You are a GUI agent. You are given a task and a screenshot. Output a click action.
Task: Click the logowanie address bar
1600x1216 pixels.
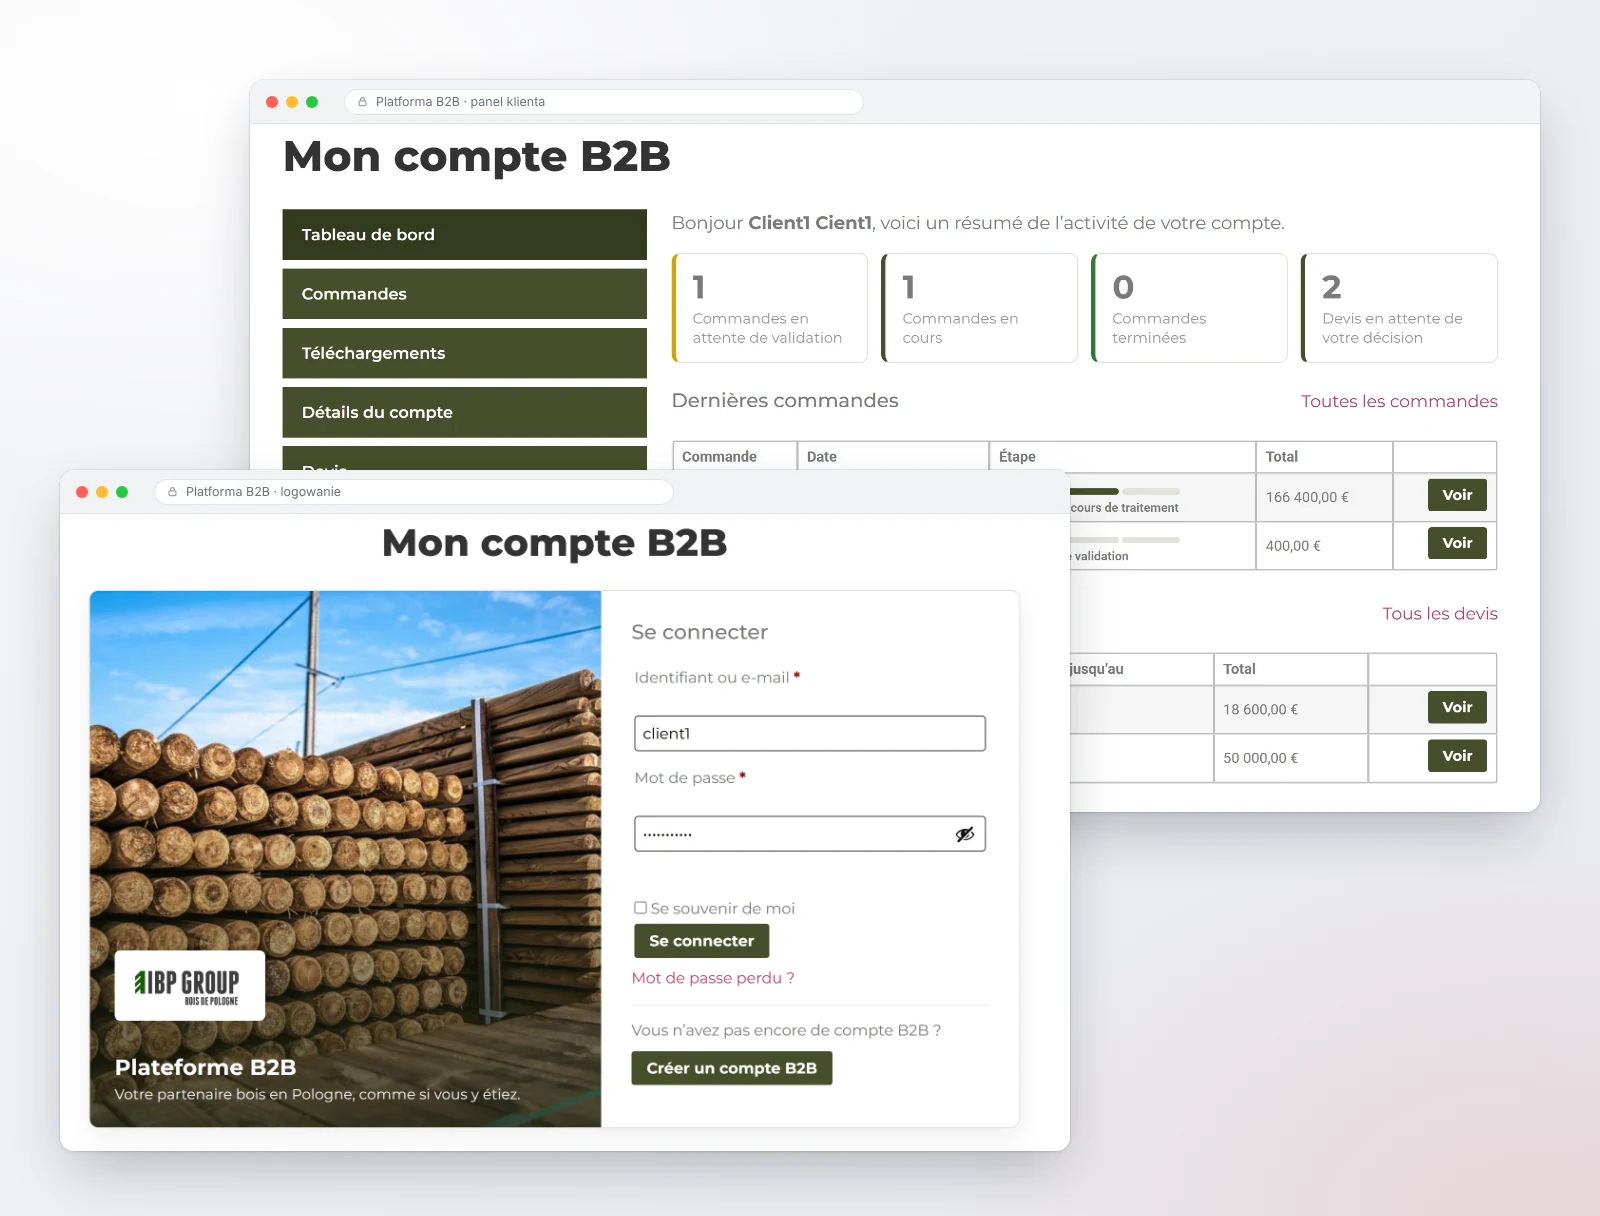[x=414, y=492]
